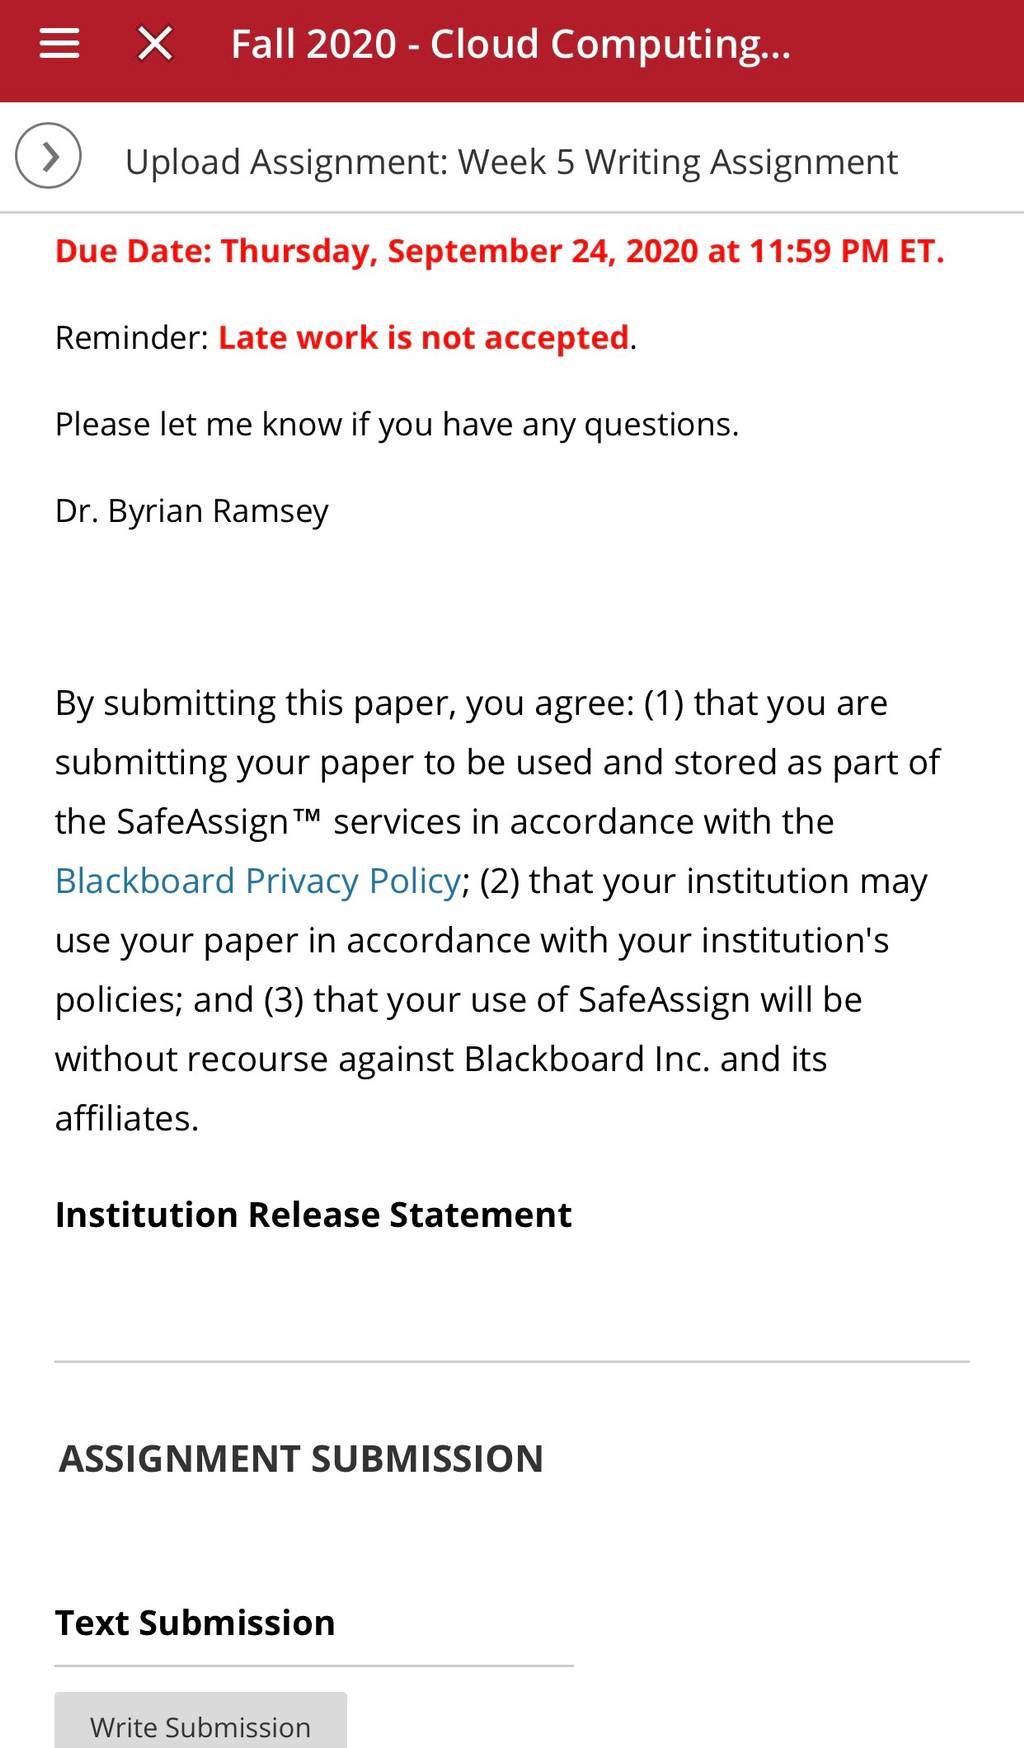Open the hamburger navigation menu

59,44
